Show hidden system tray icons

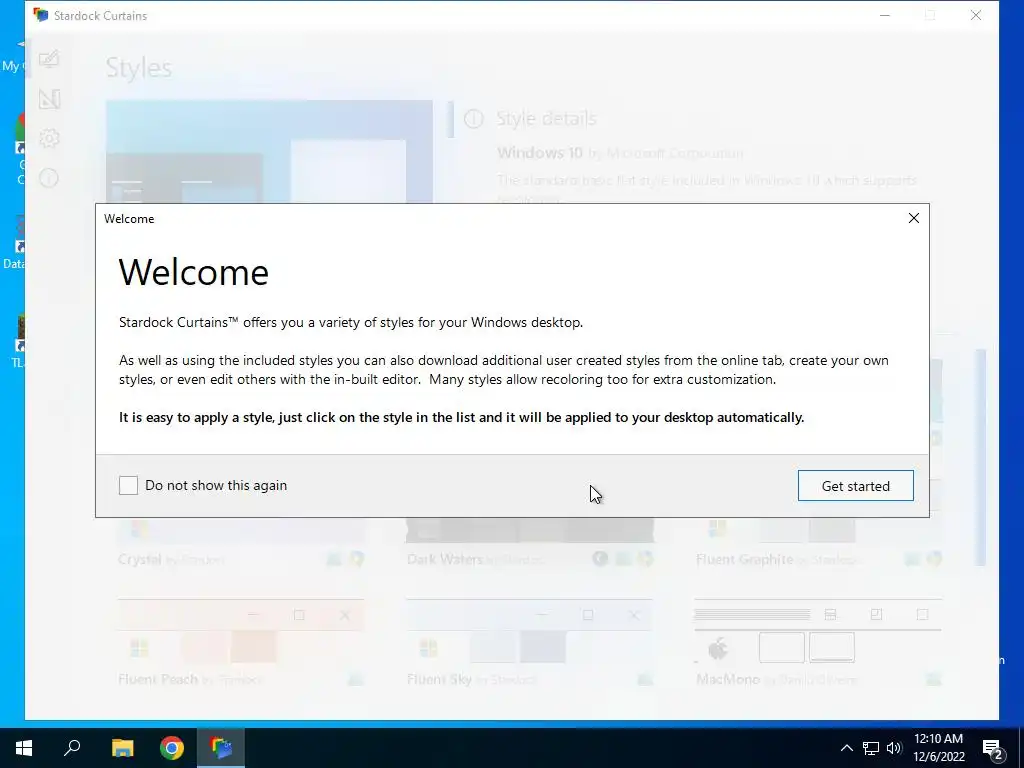846,748
